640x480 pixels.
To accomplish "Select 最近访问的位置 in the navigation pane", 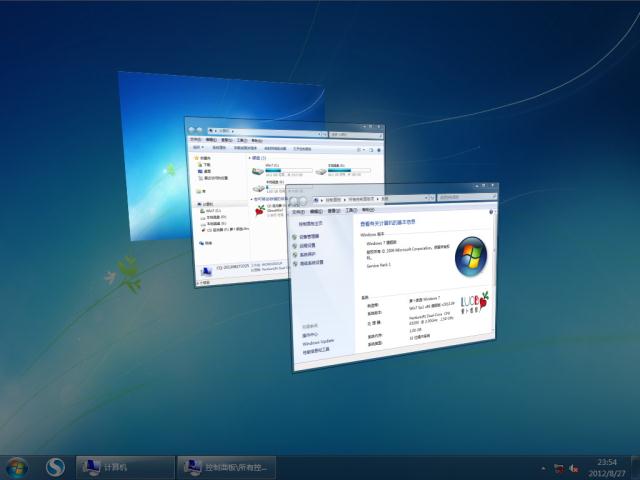I will (x=213, y=178).
